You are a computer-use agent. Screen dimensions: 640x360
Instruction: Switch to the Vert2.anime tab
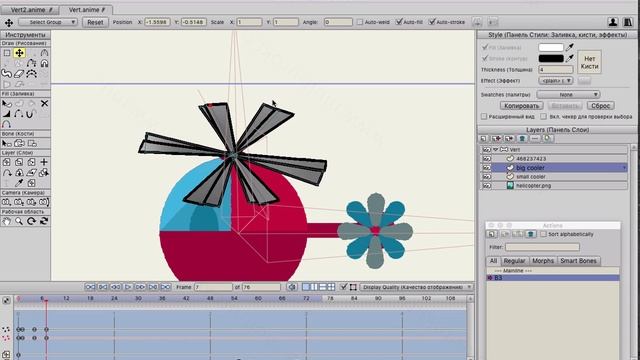tap(30, 9)
